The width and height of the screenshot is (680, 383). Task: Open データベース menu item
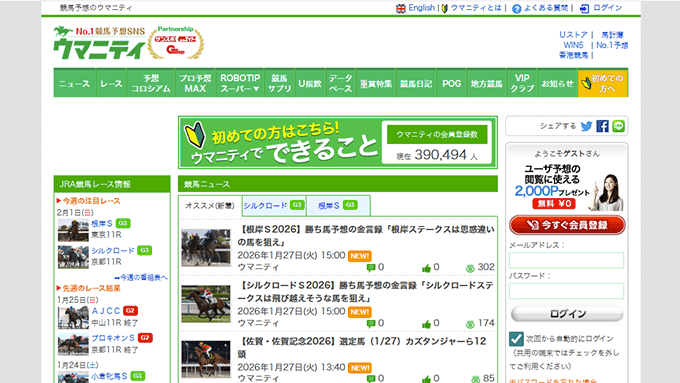tap(340, 83)
